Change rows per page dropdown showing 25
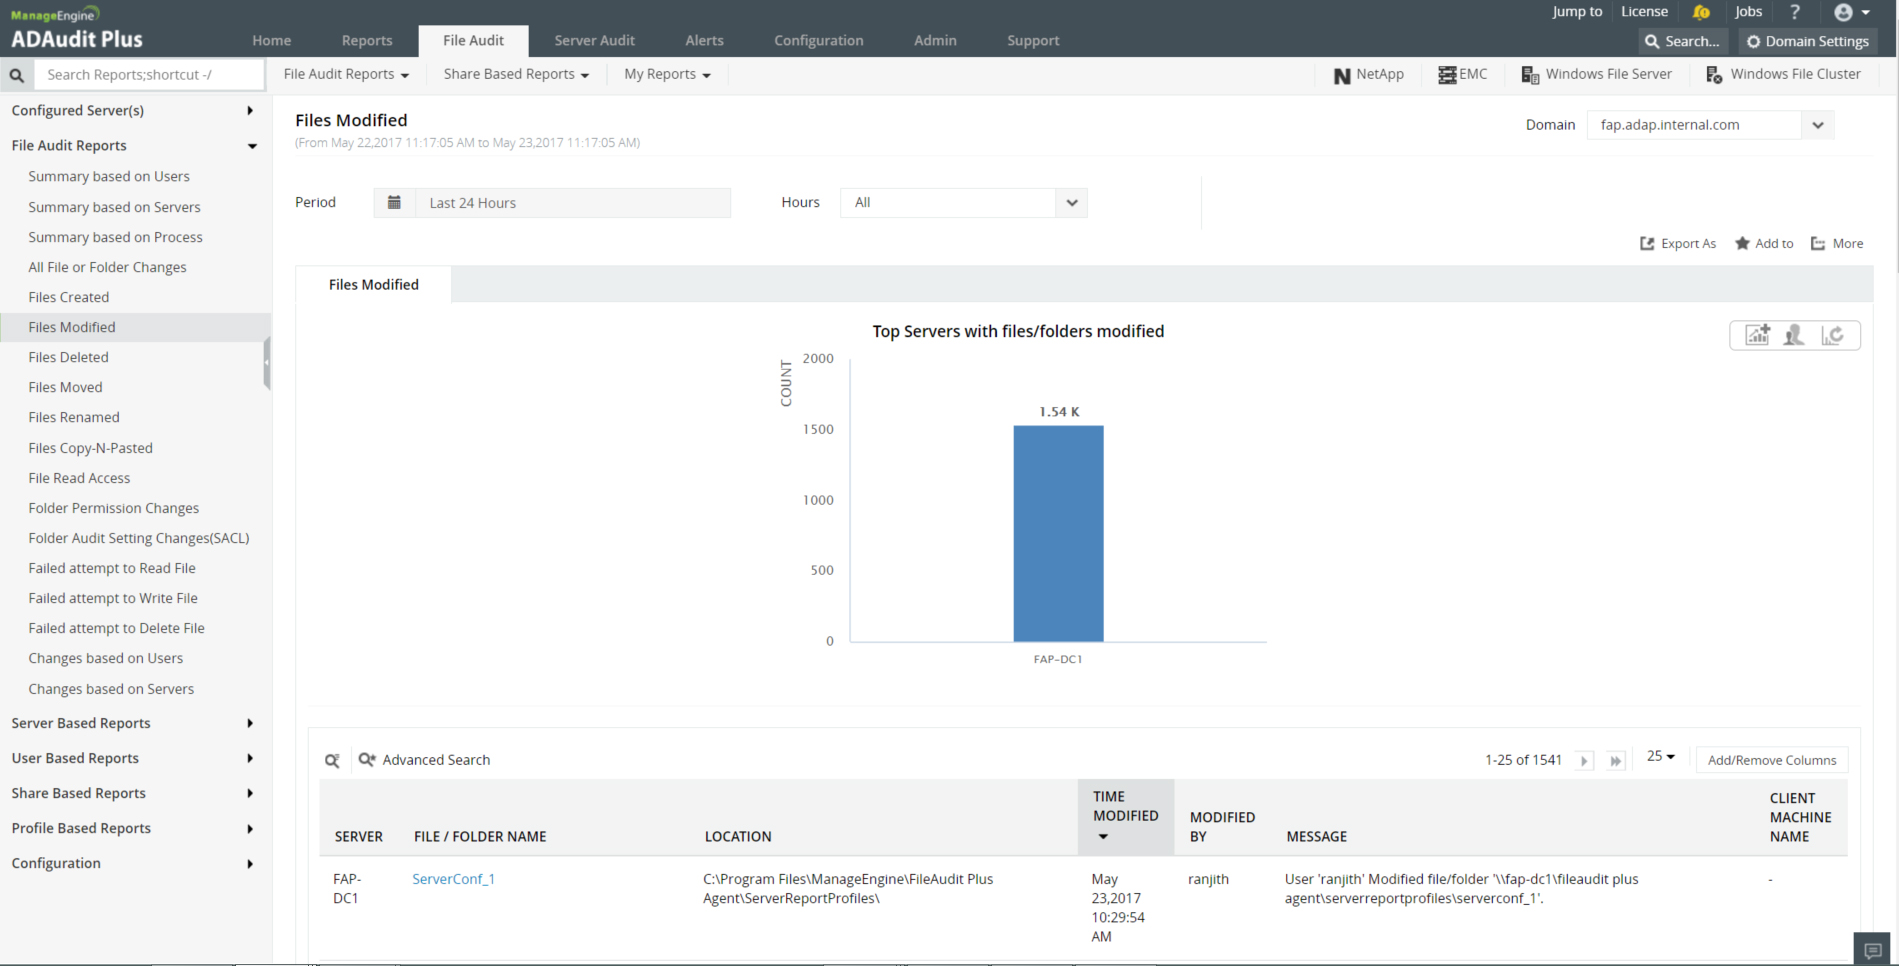1899x966 pixels. [x=1660, y=757]
